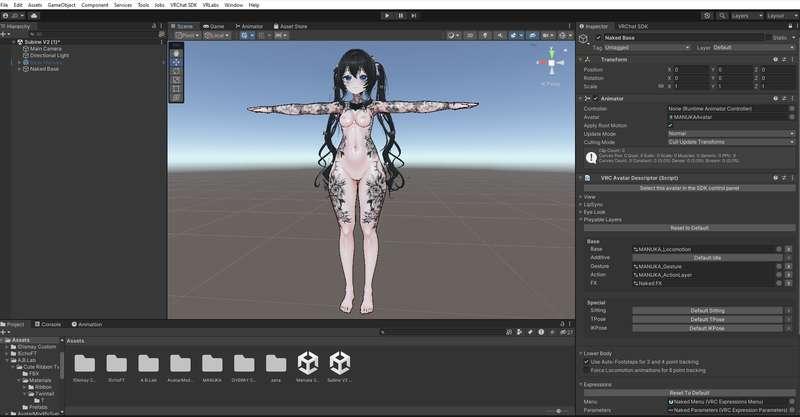Click Reset to Default under Playable Layers

point(689,228)
